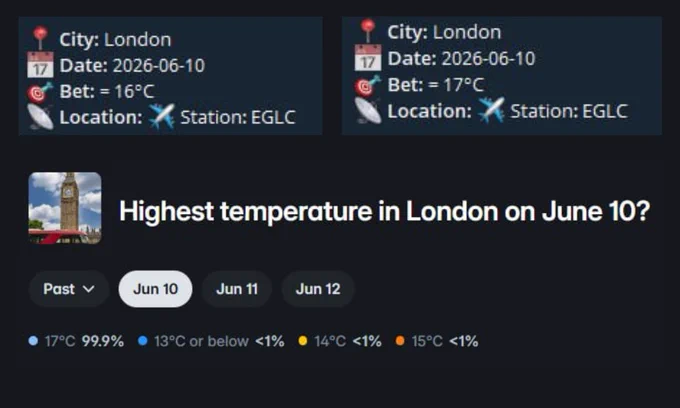Click the dart target icon beside 16°C bet

pos(40,91)
